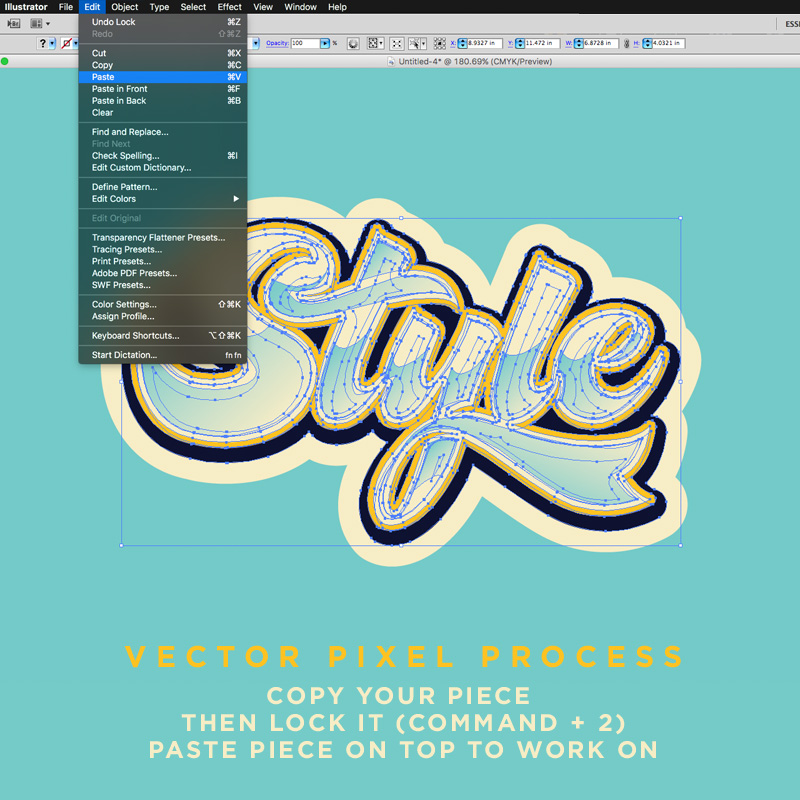Open Adobe Bridge from the toolbar icon
The width and height of the screenshot is (800, 800).
click(x=14, y=23)
